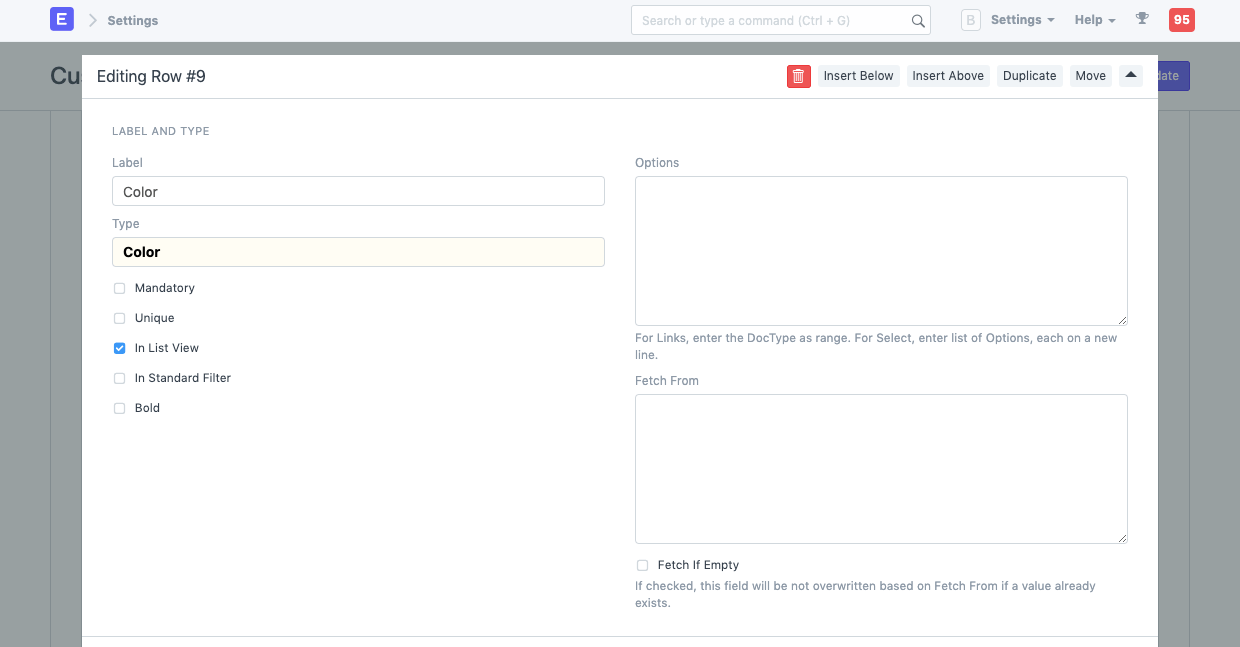The width and height of the screenshot is (1240, 647).
Task: Delete this row with the red trash icon
Action: 798,75
